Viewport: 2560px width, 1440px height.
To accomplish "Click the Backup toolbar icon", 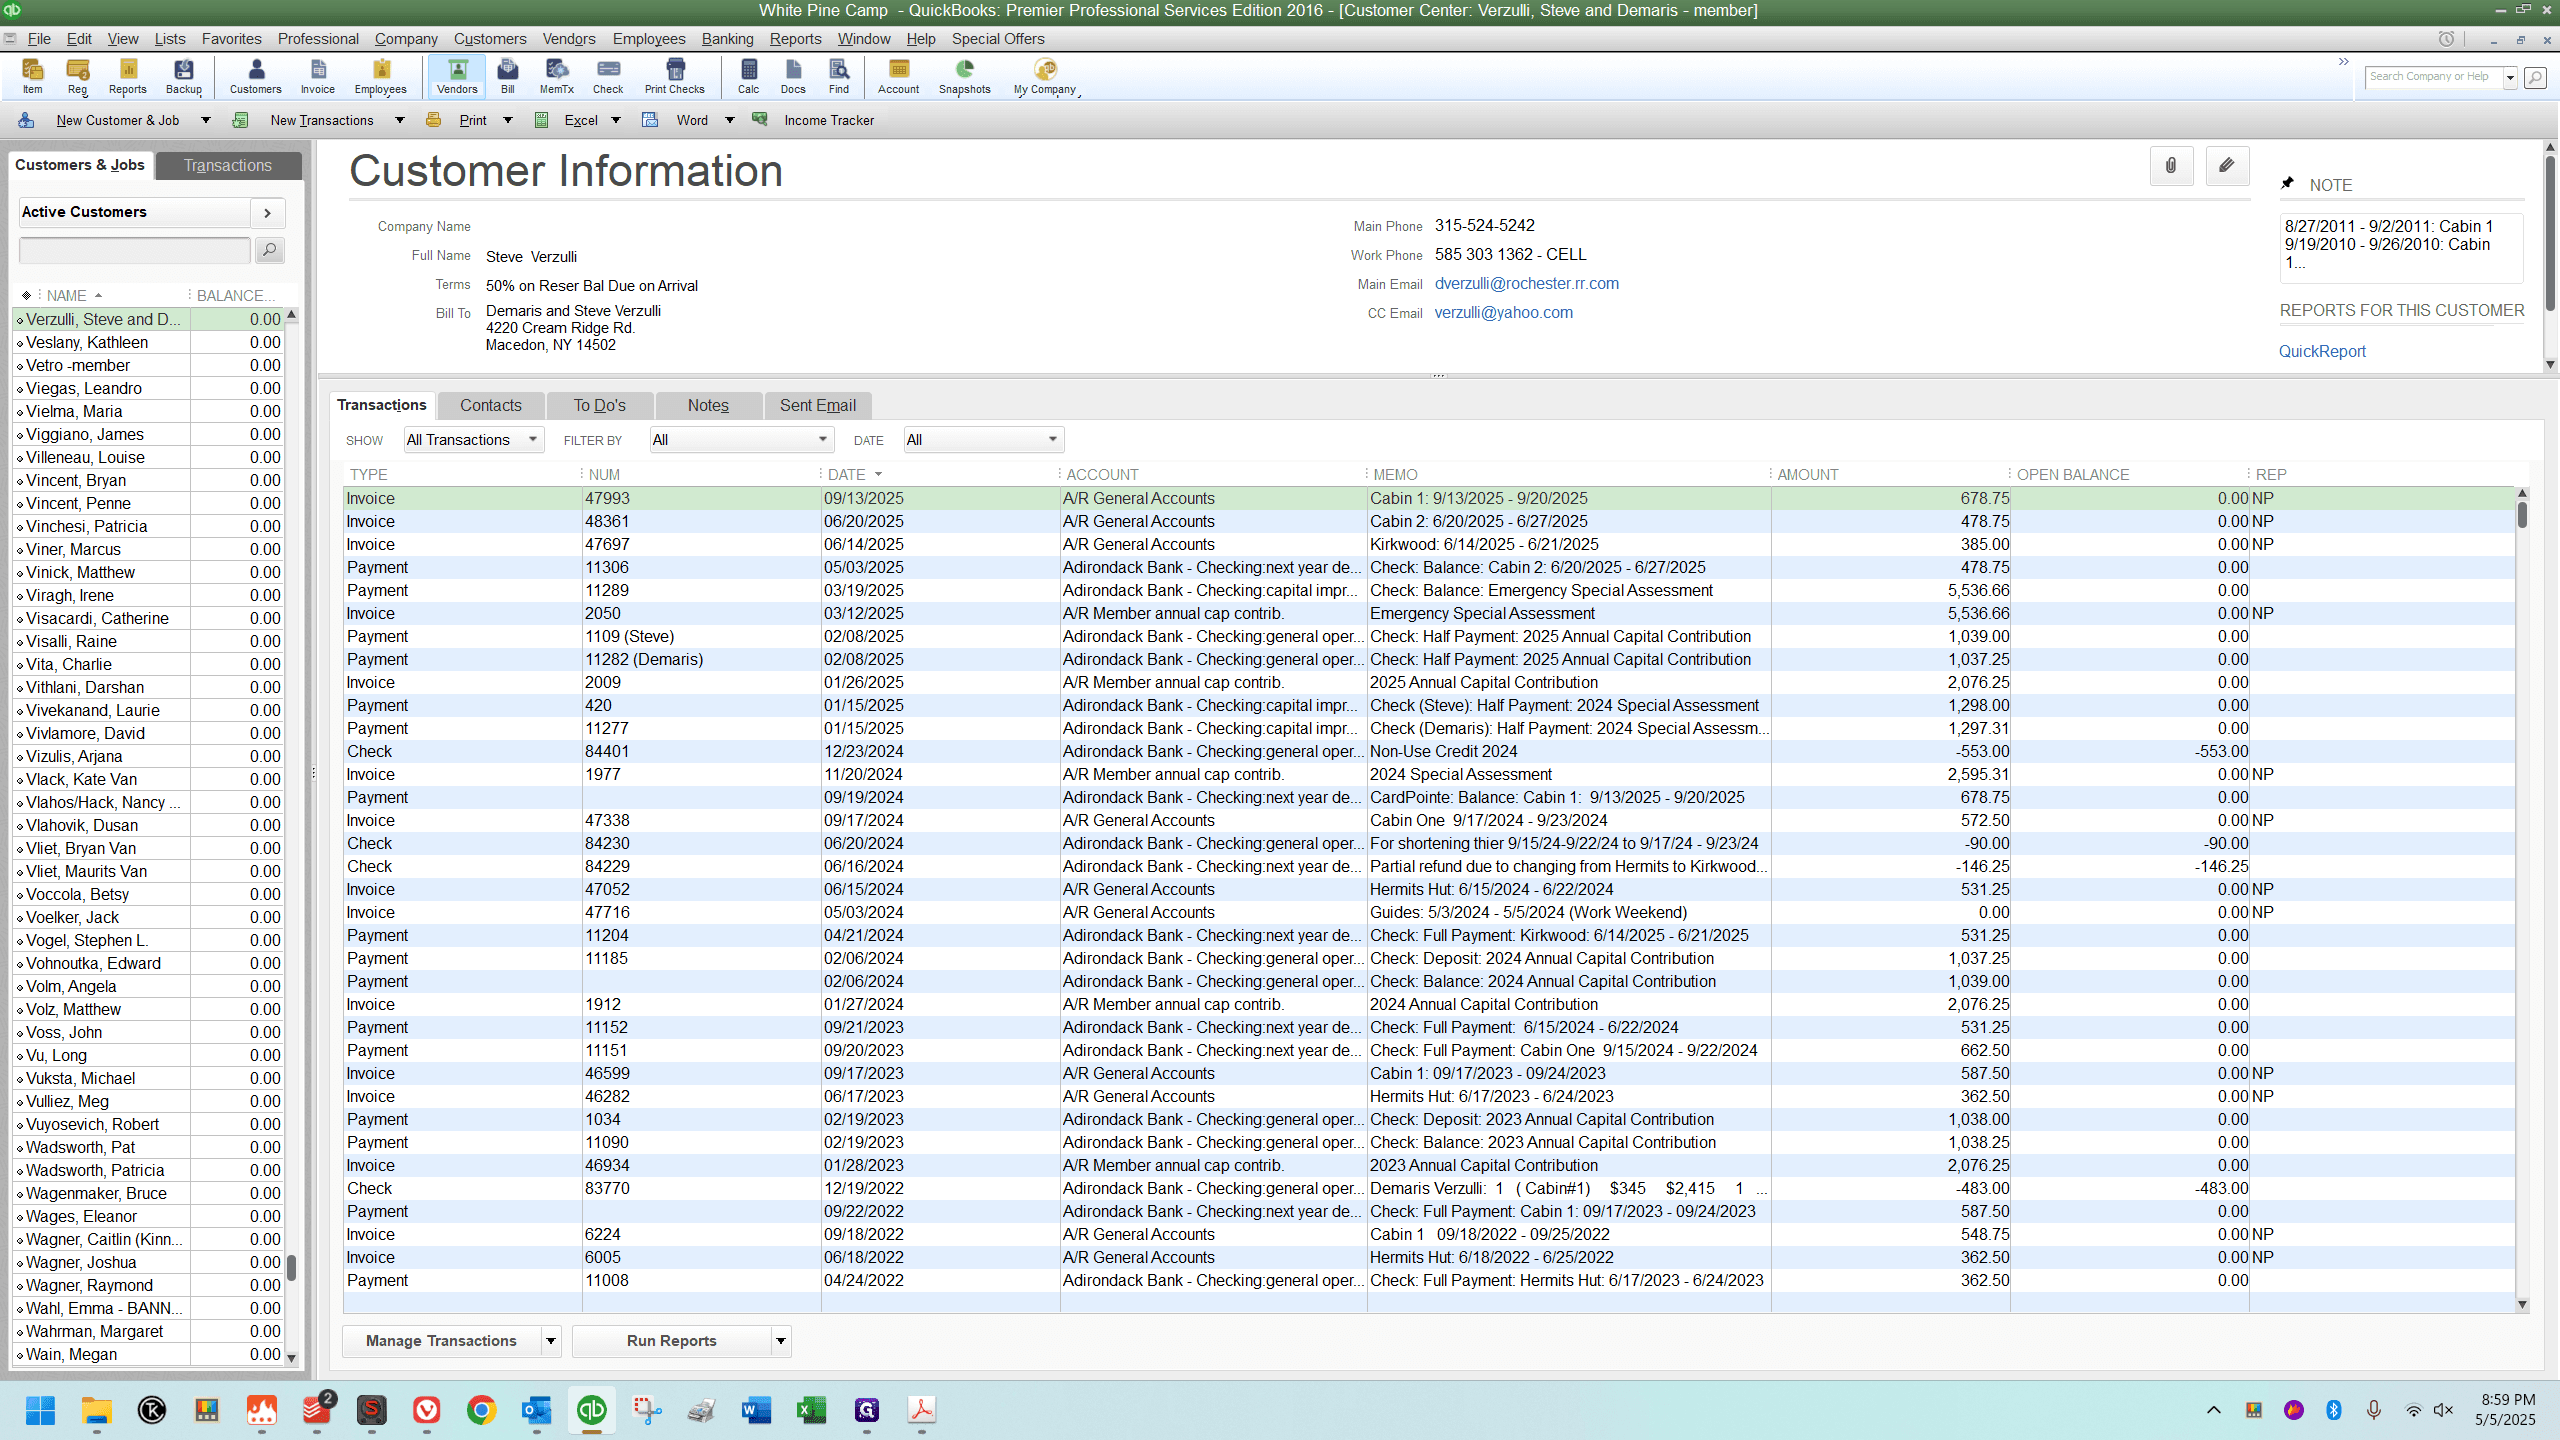I will click(184, 77).
